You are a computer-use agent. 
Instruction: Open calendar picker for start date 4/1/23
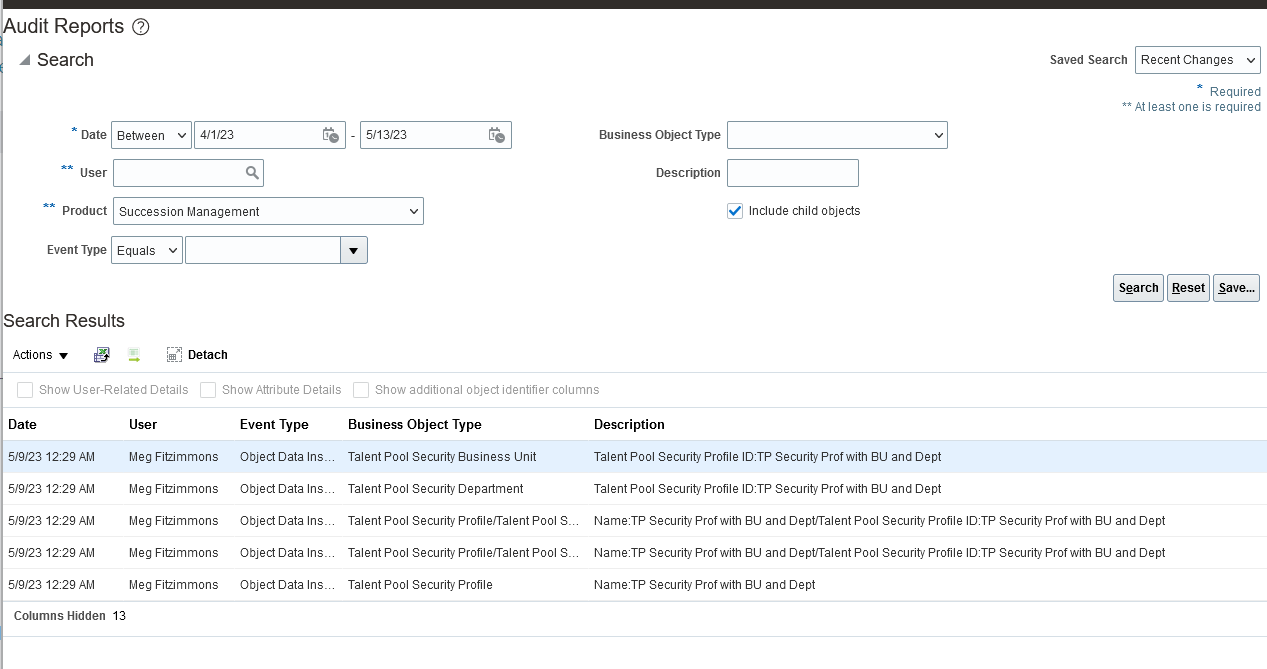[x=331, y=135]
